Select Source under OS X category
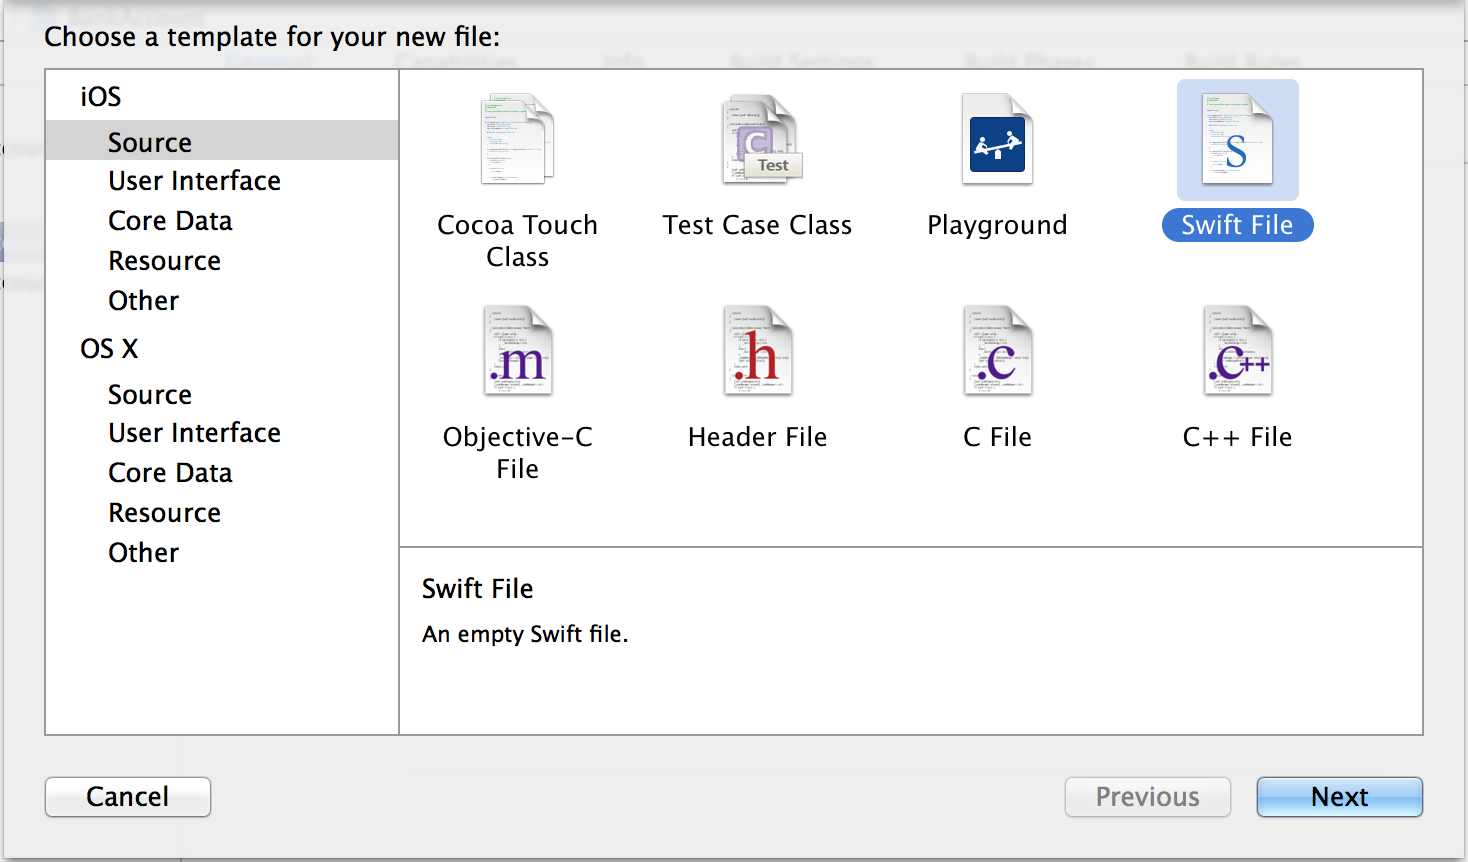1468x862 pixels. (150, 395)
